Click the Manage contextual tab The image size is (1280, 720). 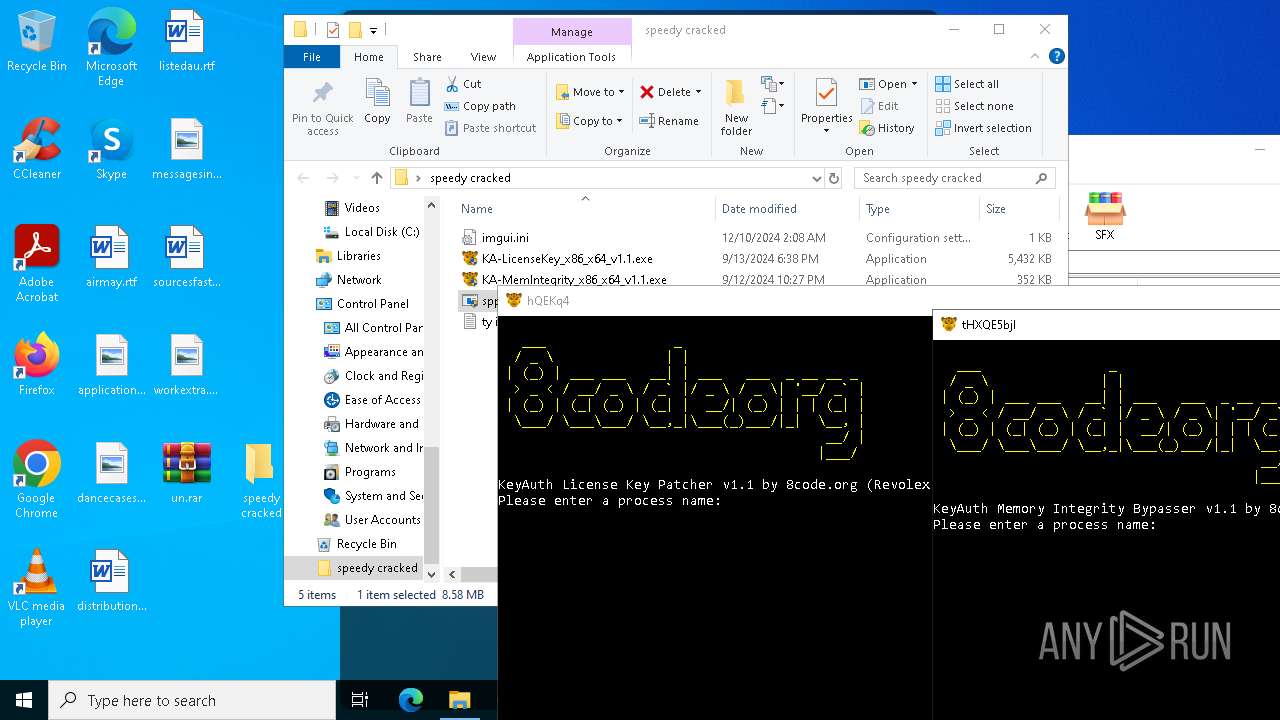point(572,32)
